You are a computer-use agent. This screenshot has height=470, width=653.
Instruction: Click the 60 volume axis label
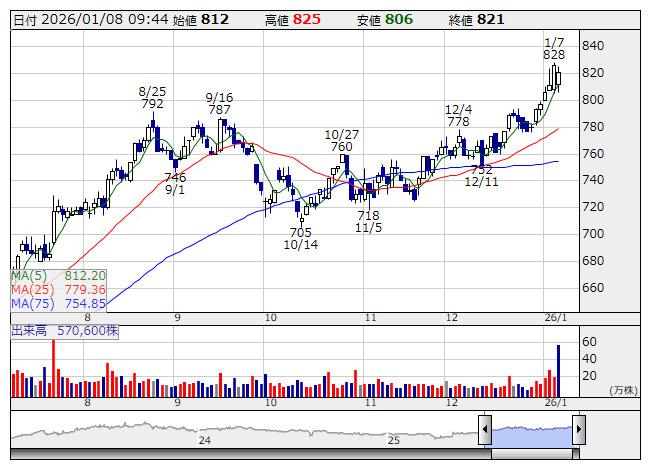click(589, 342)
